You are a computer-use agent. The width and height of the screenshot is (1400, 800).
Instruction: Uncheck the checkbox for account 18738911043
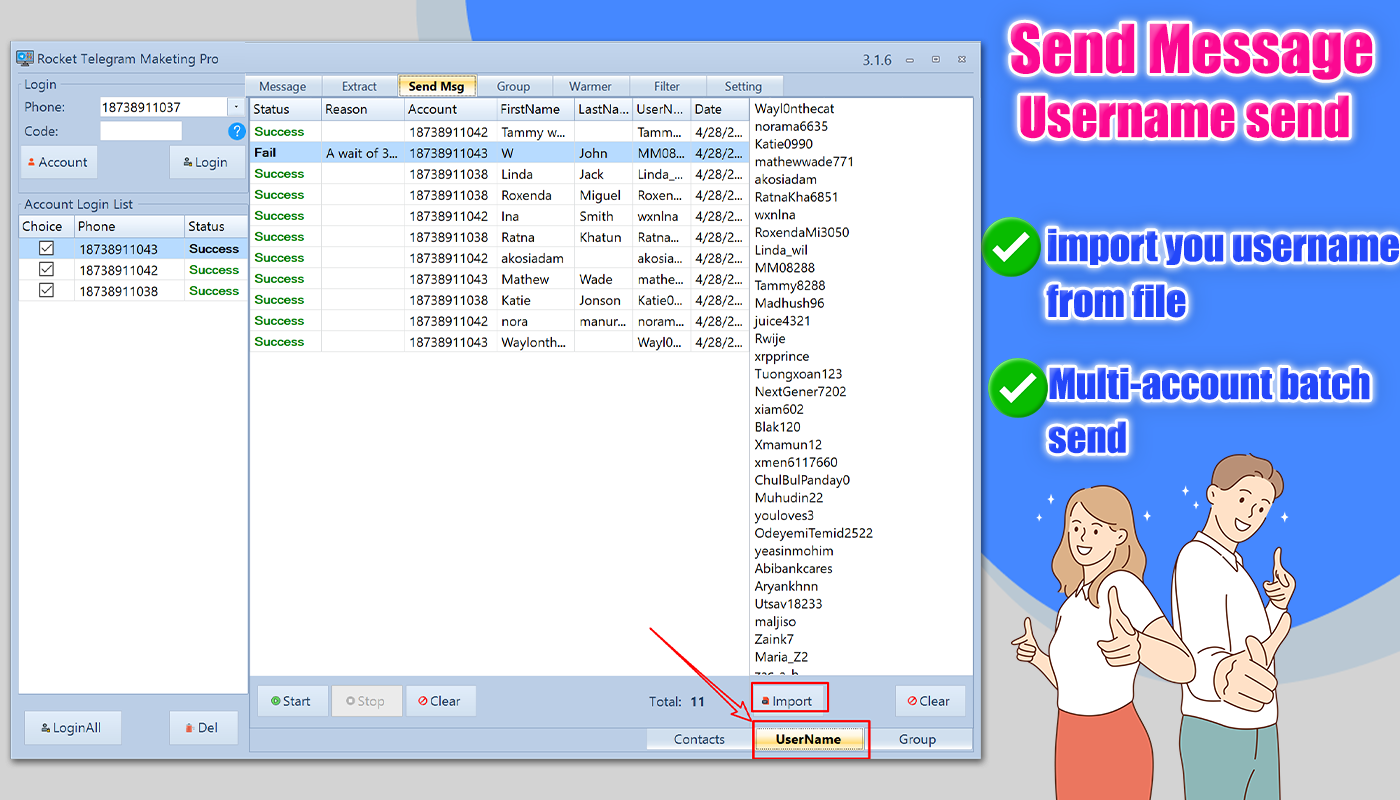[x=44, y=247]
